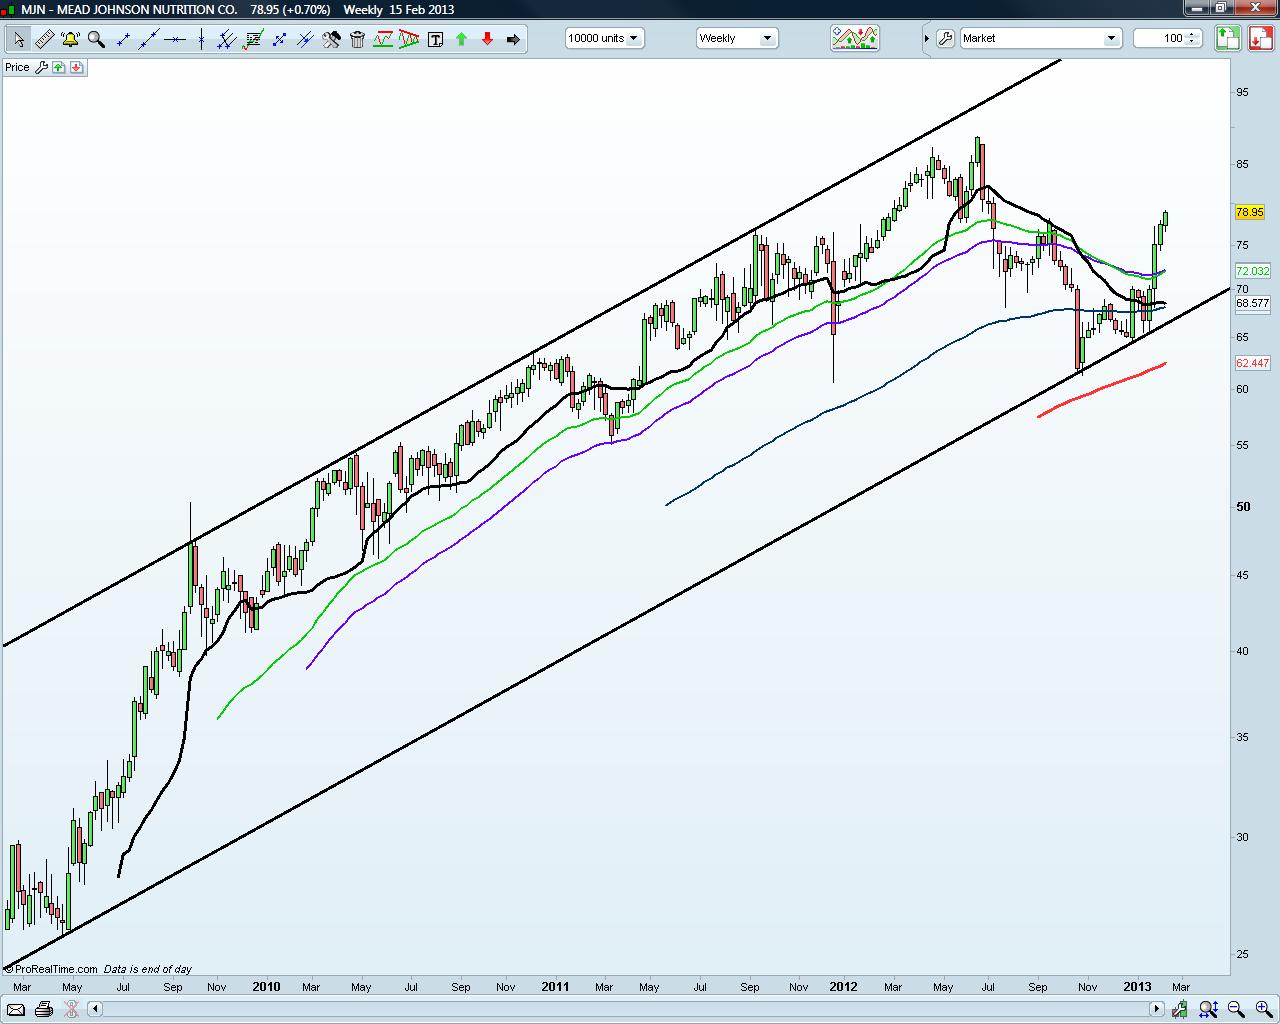Click the zoom with arrows fit icon
Screen dimensions: 1280x1024
point(1208,1010)
